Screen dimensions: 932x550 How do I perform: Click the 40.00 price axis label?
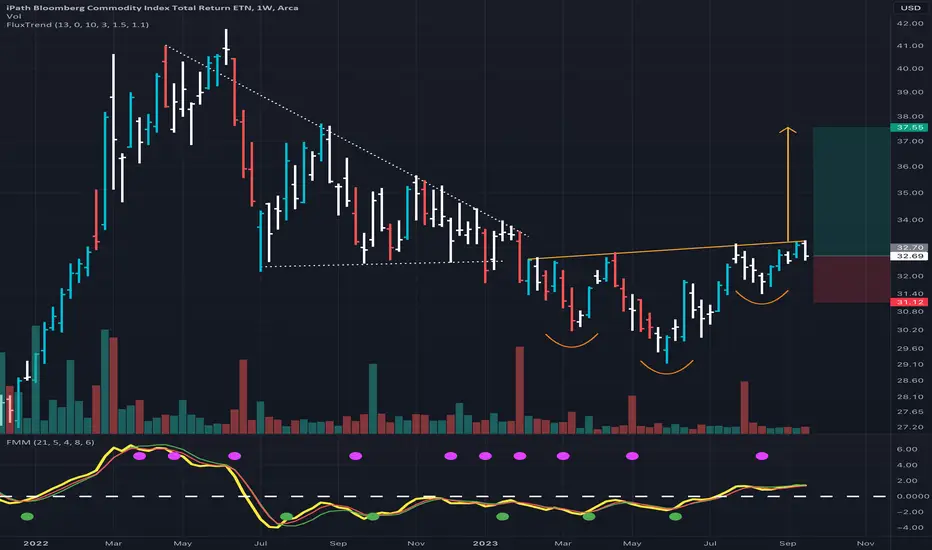(x=910, y=68)
